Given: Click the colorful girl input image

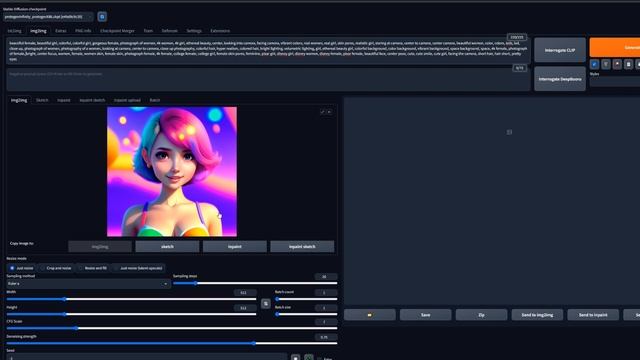Looking at the screenshot, I should point(172,171).
